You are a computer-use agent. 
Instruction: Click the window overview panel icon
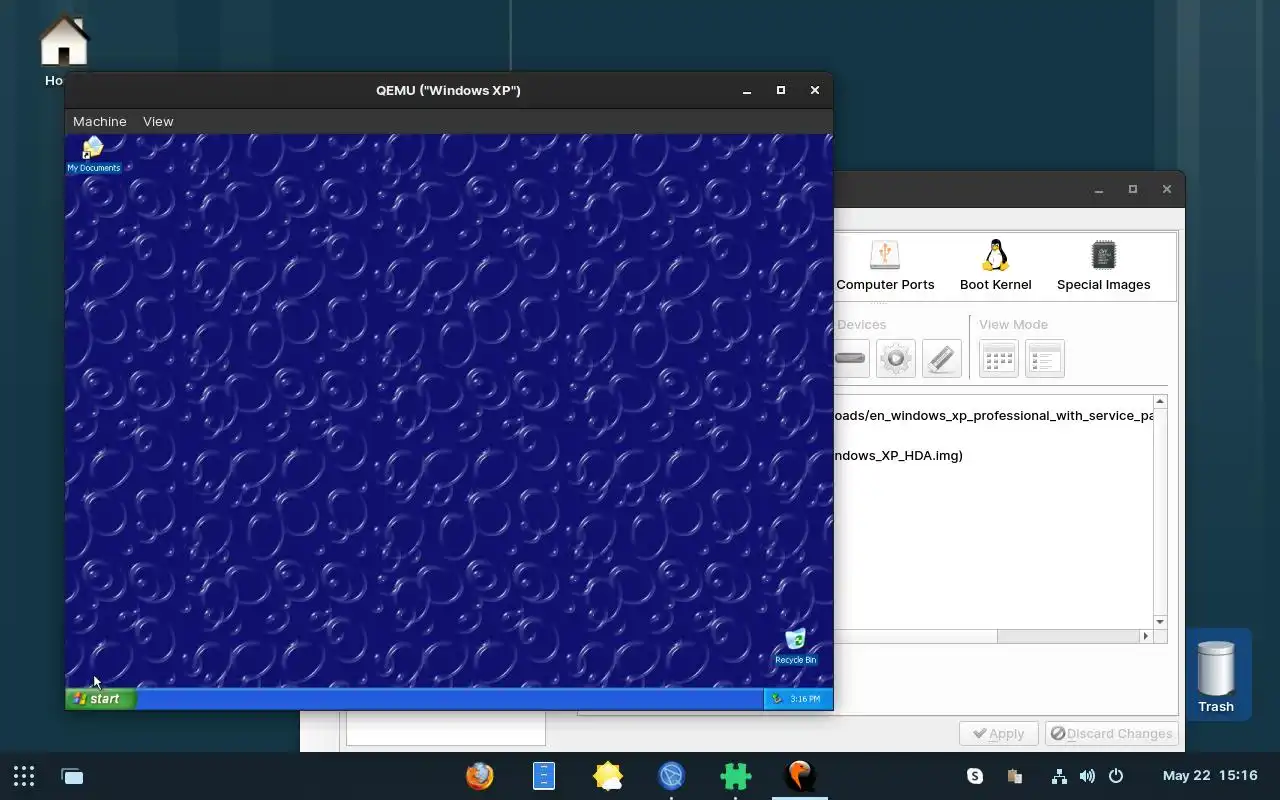tap(72, 776)
